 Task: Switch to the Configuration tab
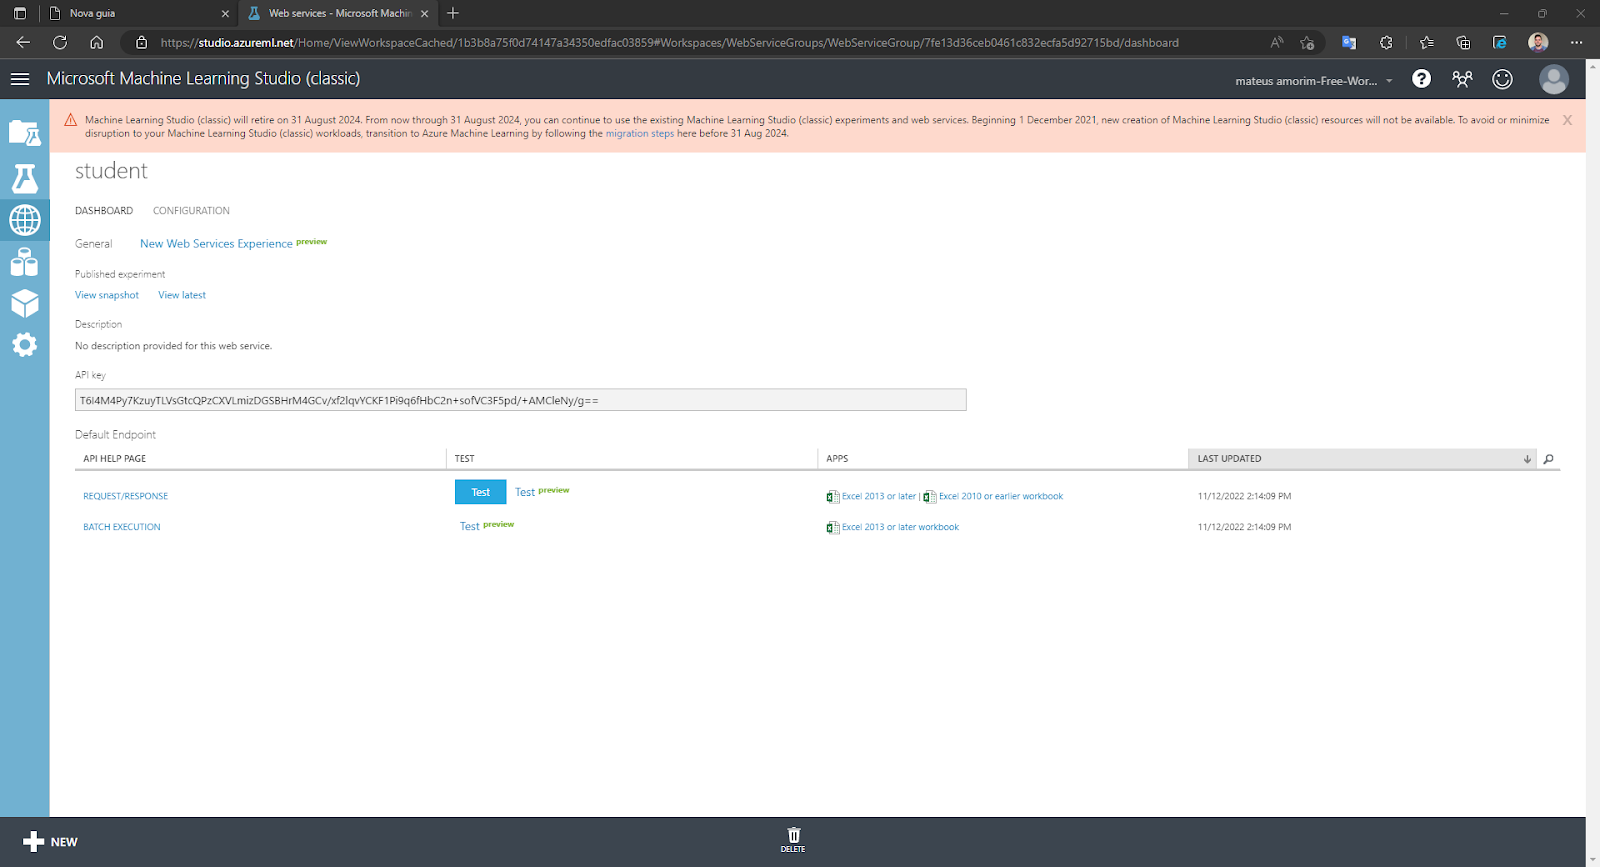tap(191, 211)
